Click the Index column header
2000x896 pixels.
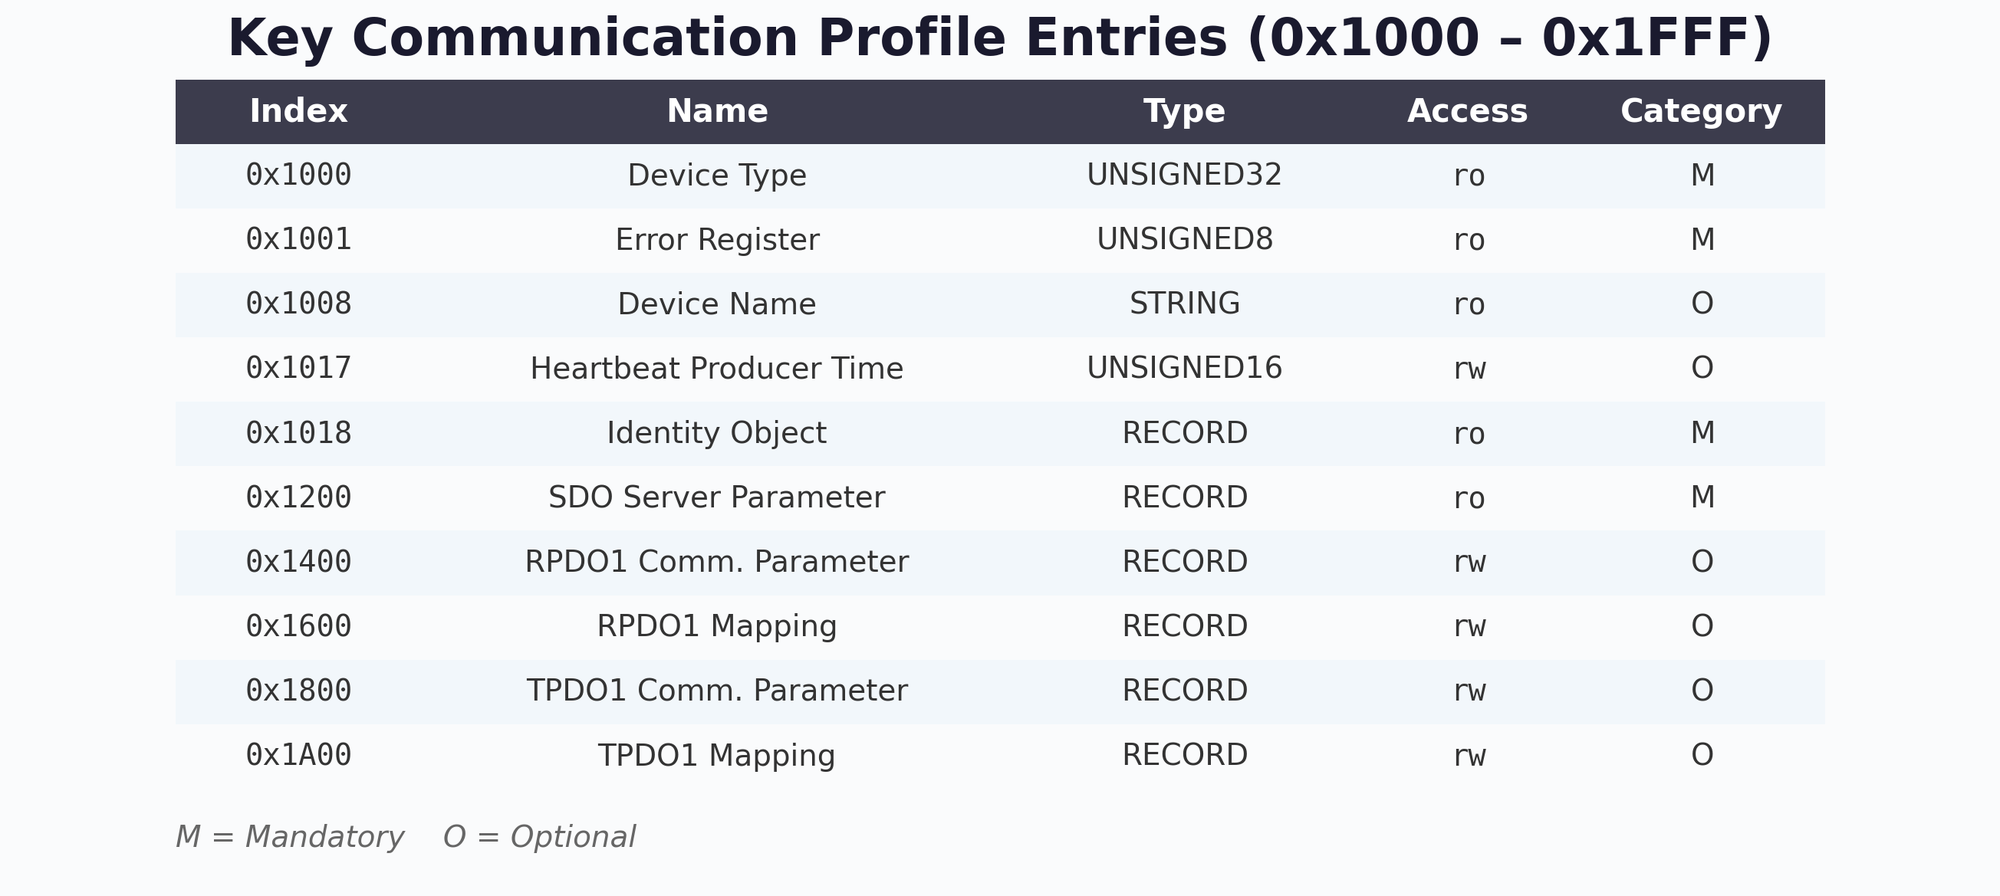click(x=298, y=111)
